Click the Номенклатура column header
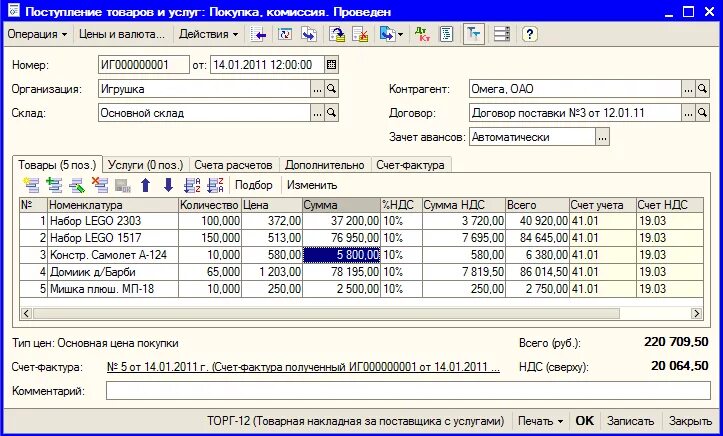This screenshot has width=723, height=436. pos(113,205)
